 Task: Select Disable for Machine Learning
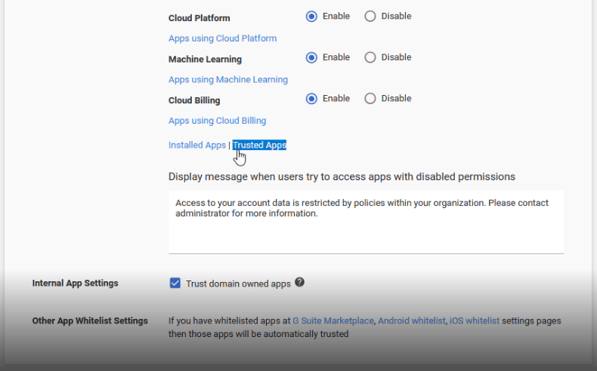pos(370,58)
